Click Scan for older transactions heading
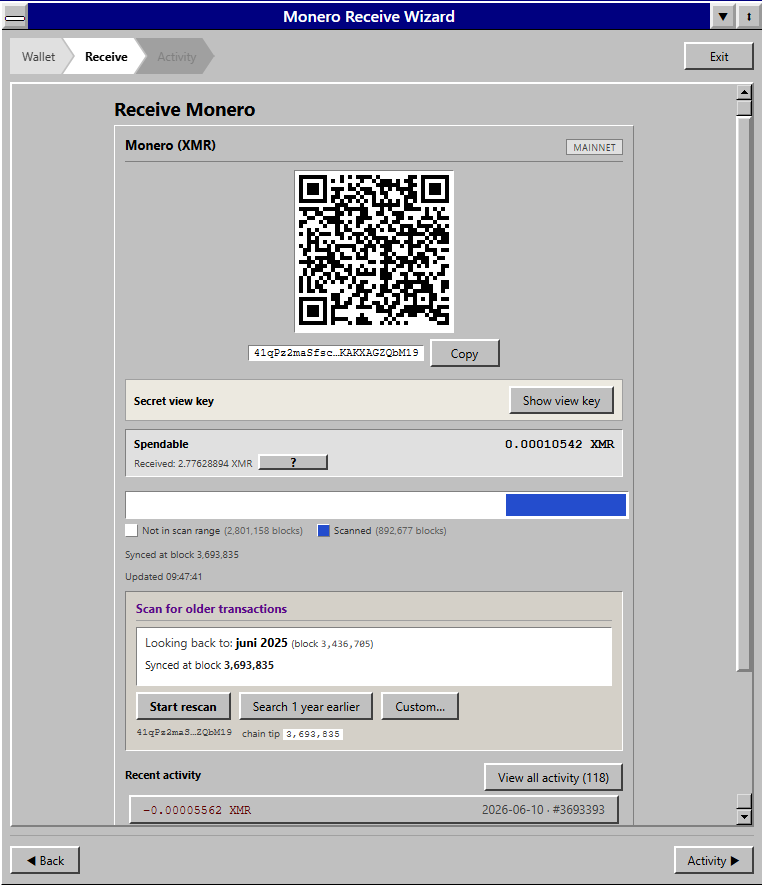The width and height of the screenshot is (762, 885). [x=211, y=608]
